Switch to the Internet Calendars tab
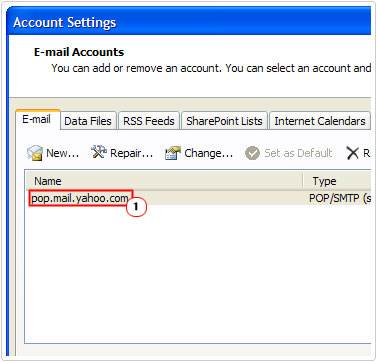The width and height of the screenshot is (377, 362). point(320,121)
